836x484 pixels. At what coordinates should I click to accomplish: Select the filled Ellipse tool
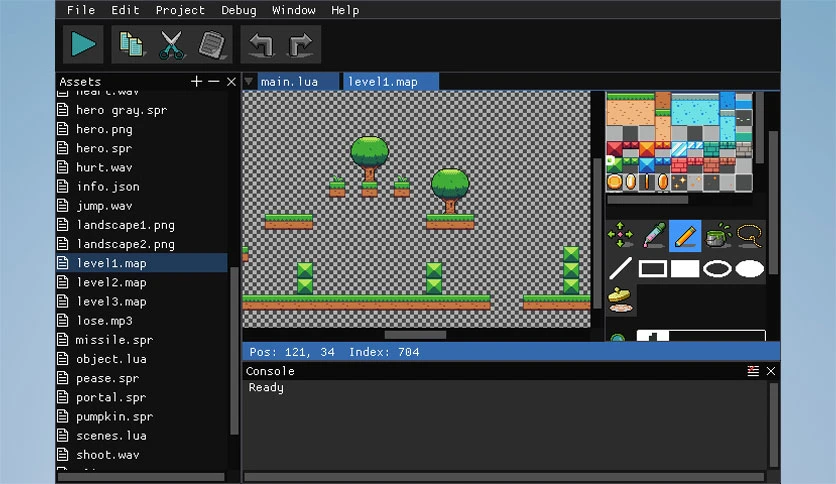(x=750, y=268)
